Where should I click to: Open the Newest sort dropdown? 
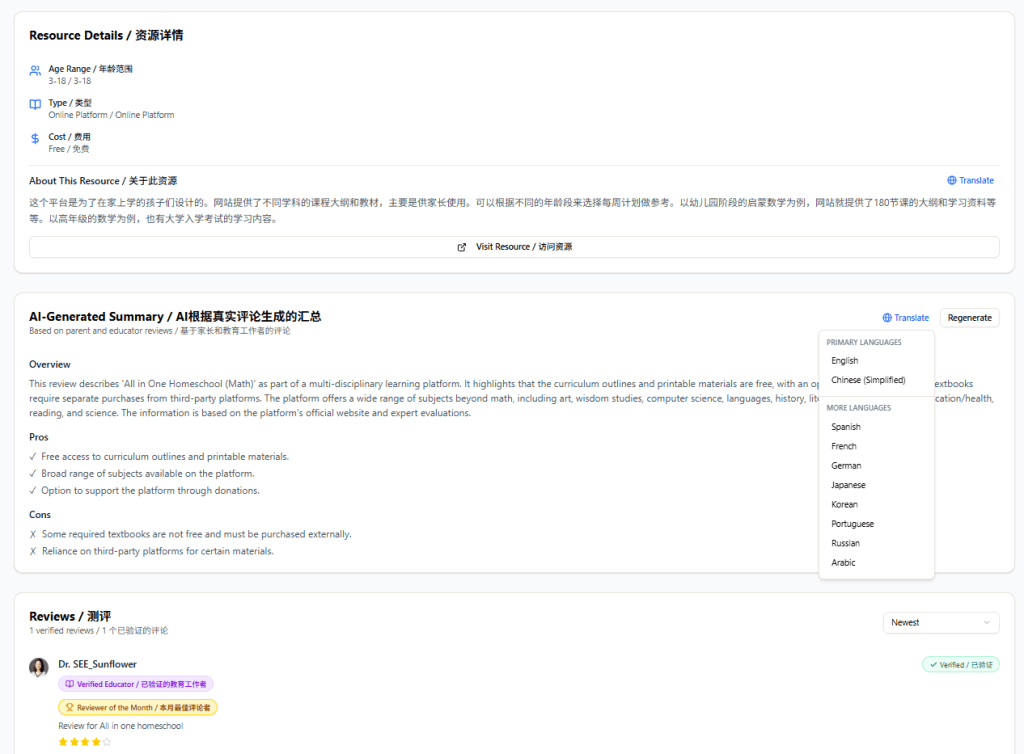pyautogui.click(x=940, y=622)
